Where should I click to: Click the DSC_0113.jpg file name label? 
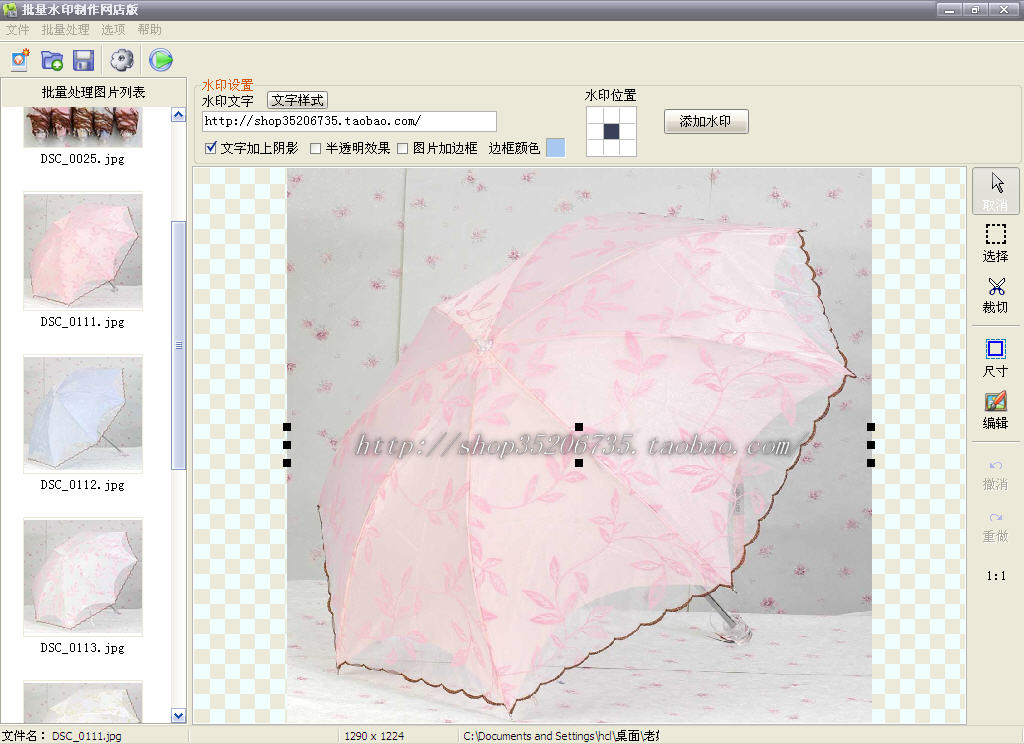coord(82,648)
